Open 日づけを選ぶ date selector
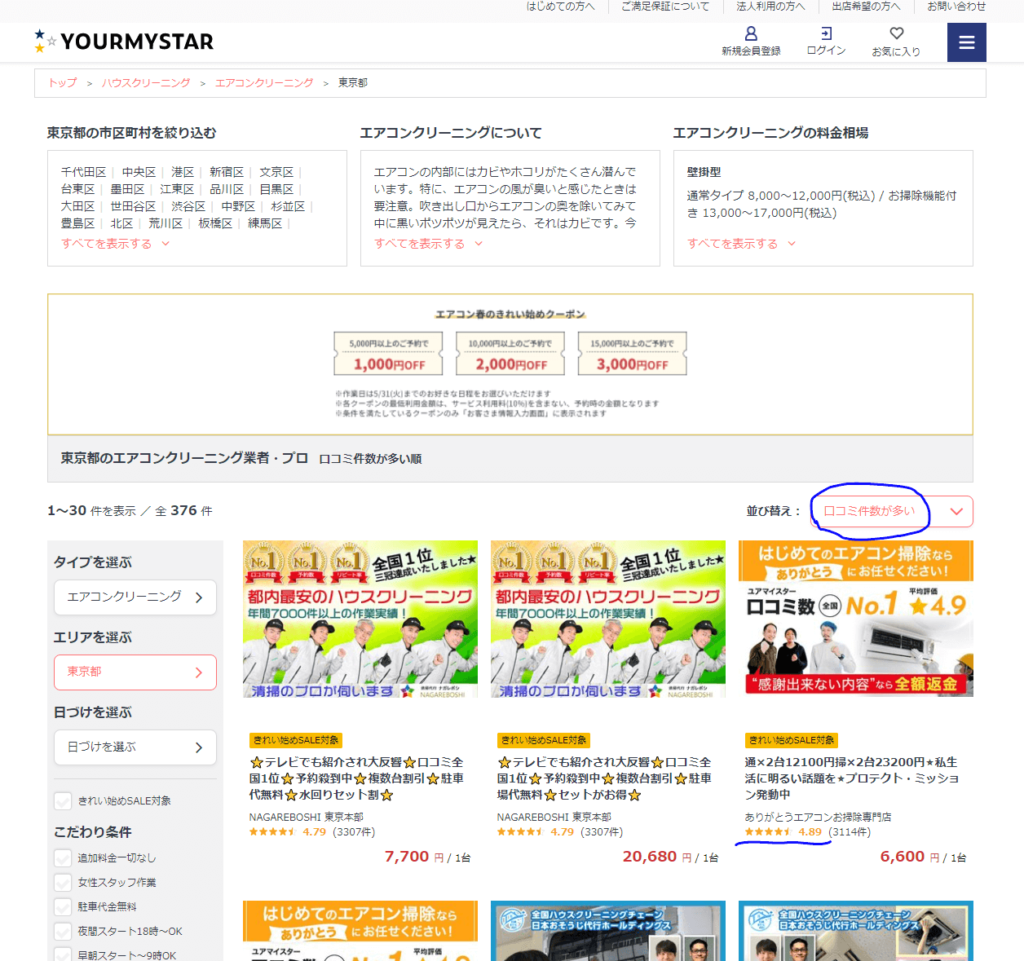The width and height of the screenshot is (1024, 961). [135, 748]
